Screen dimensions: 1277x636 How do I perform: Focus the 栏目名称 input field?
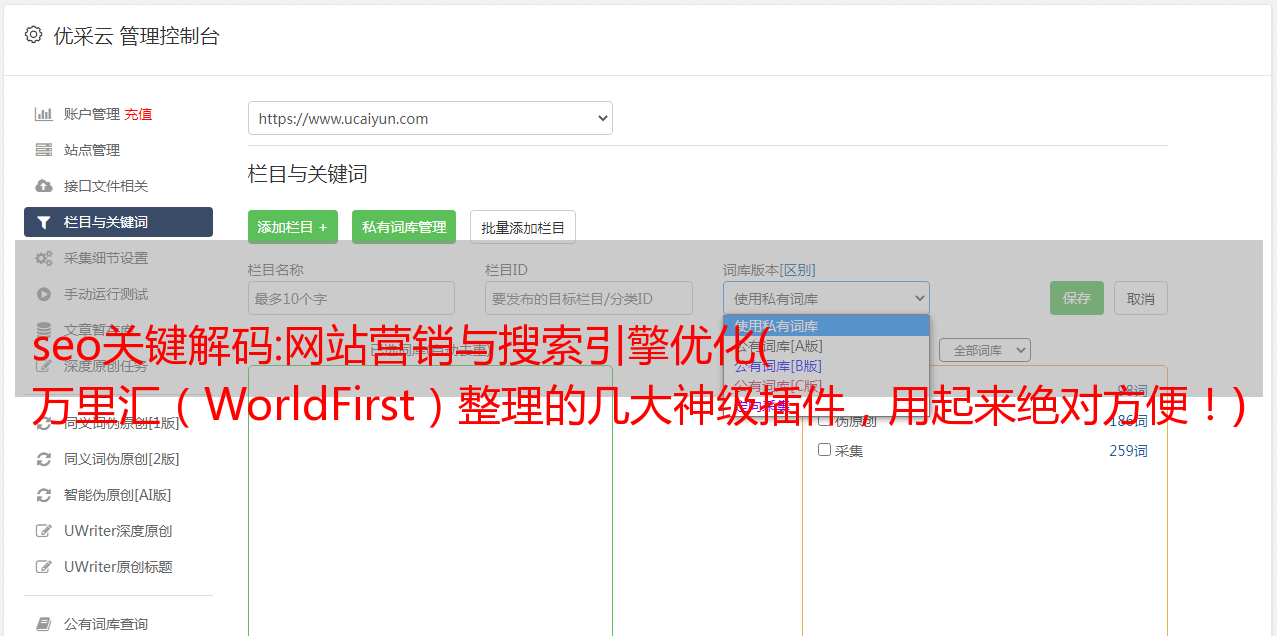point(351,298)
